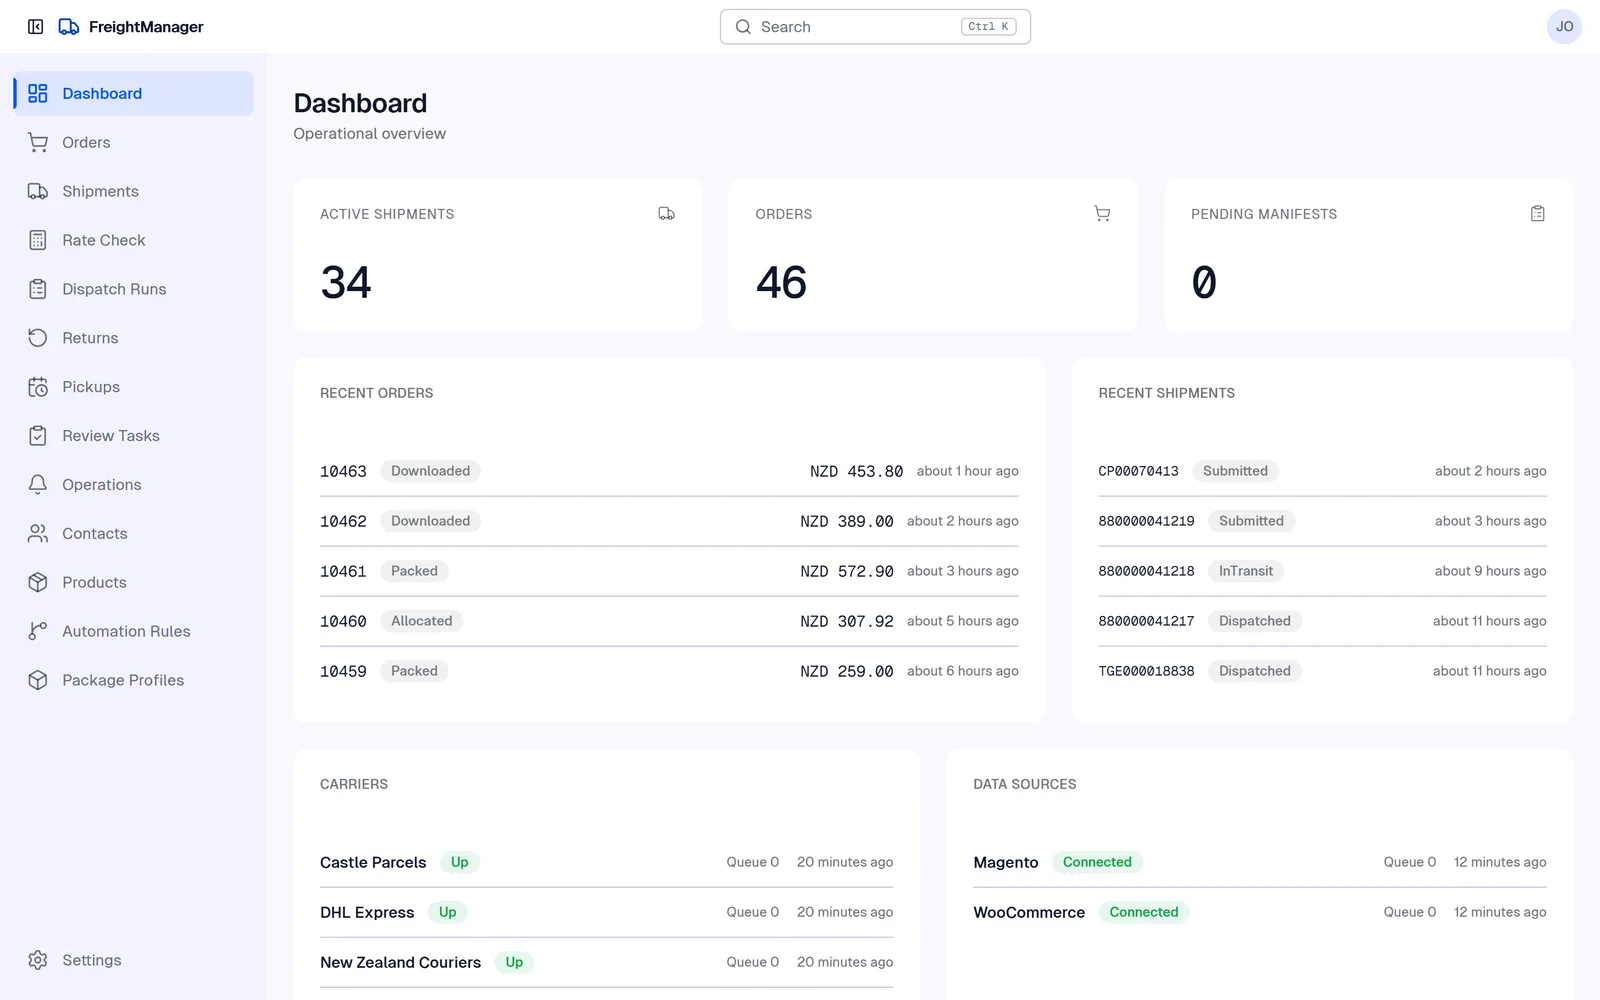Screen dimensions: 1600x1000
Task: Click the Automation Rules branch icon
Action: [38, 631]
